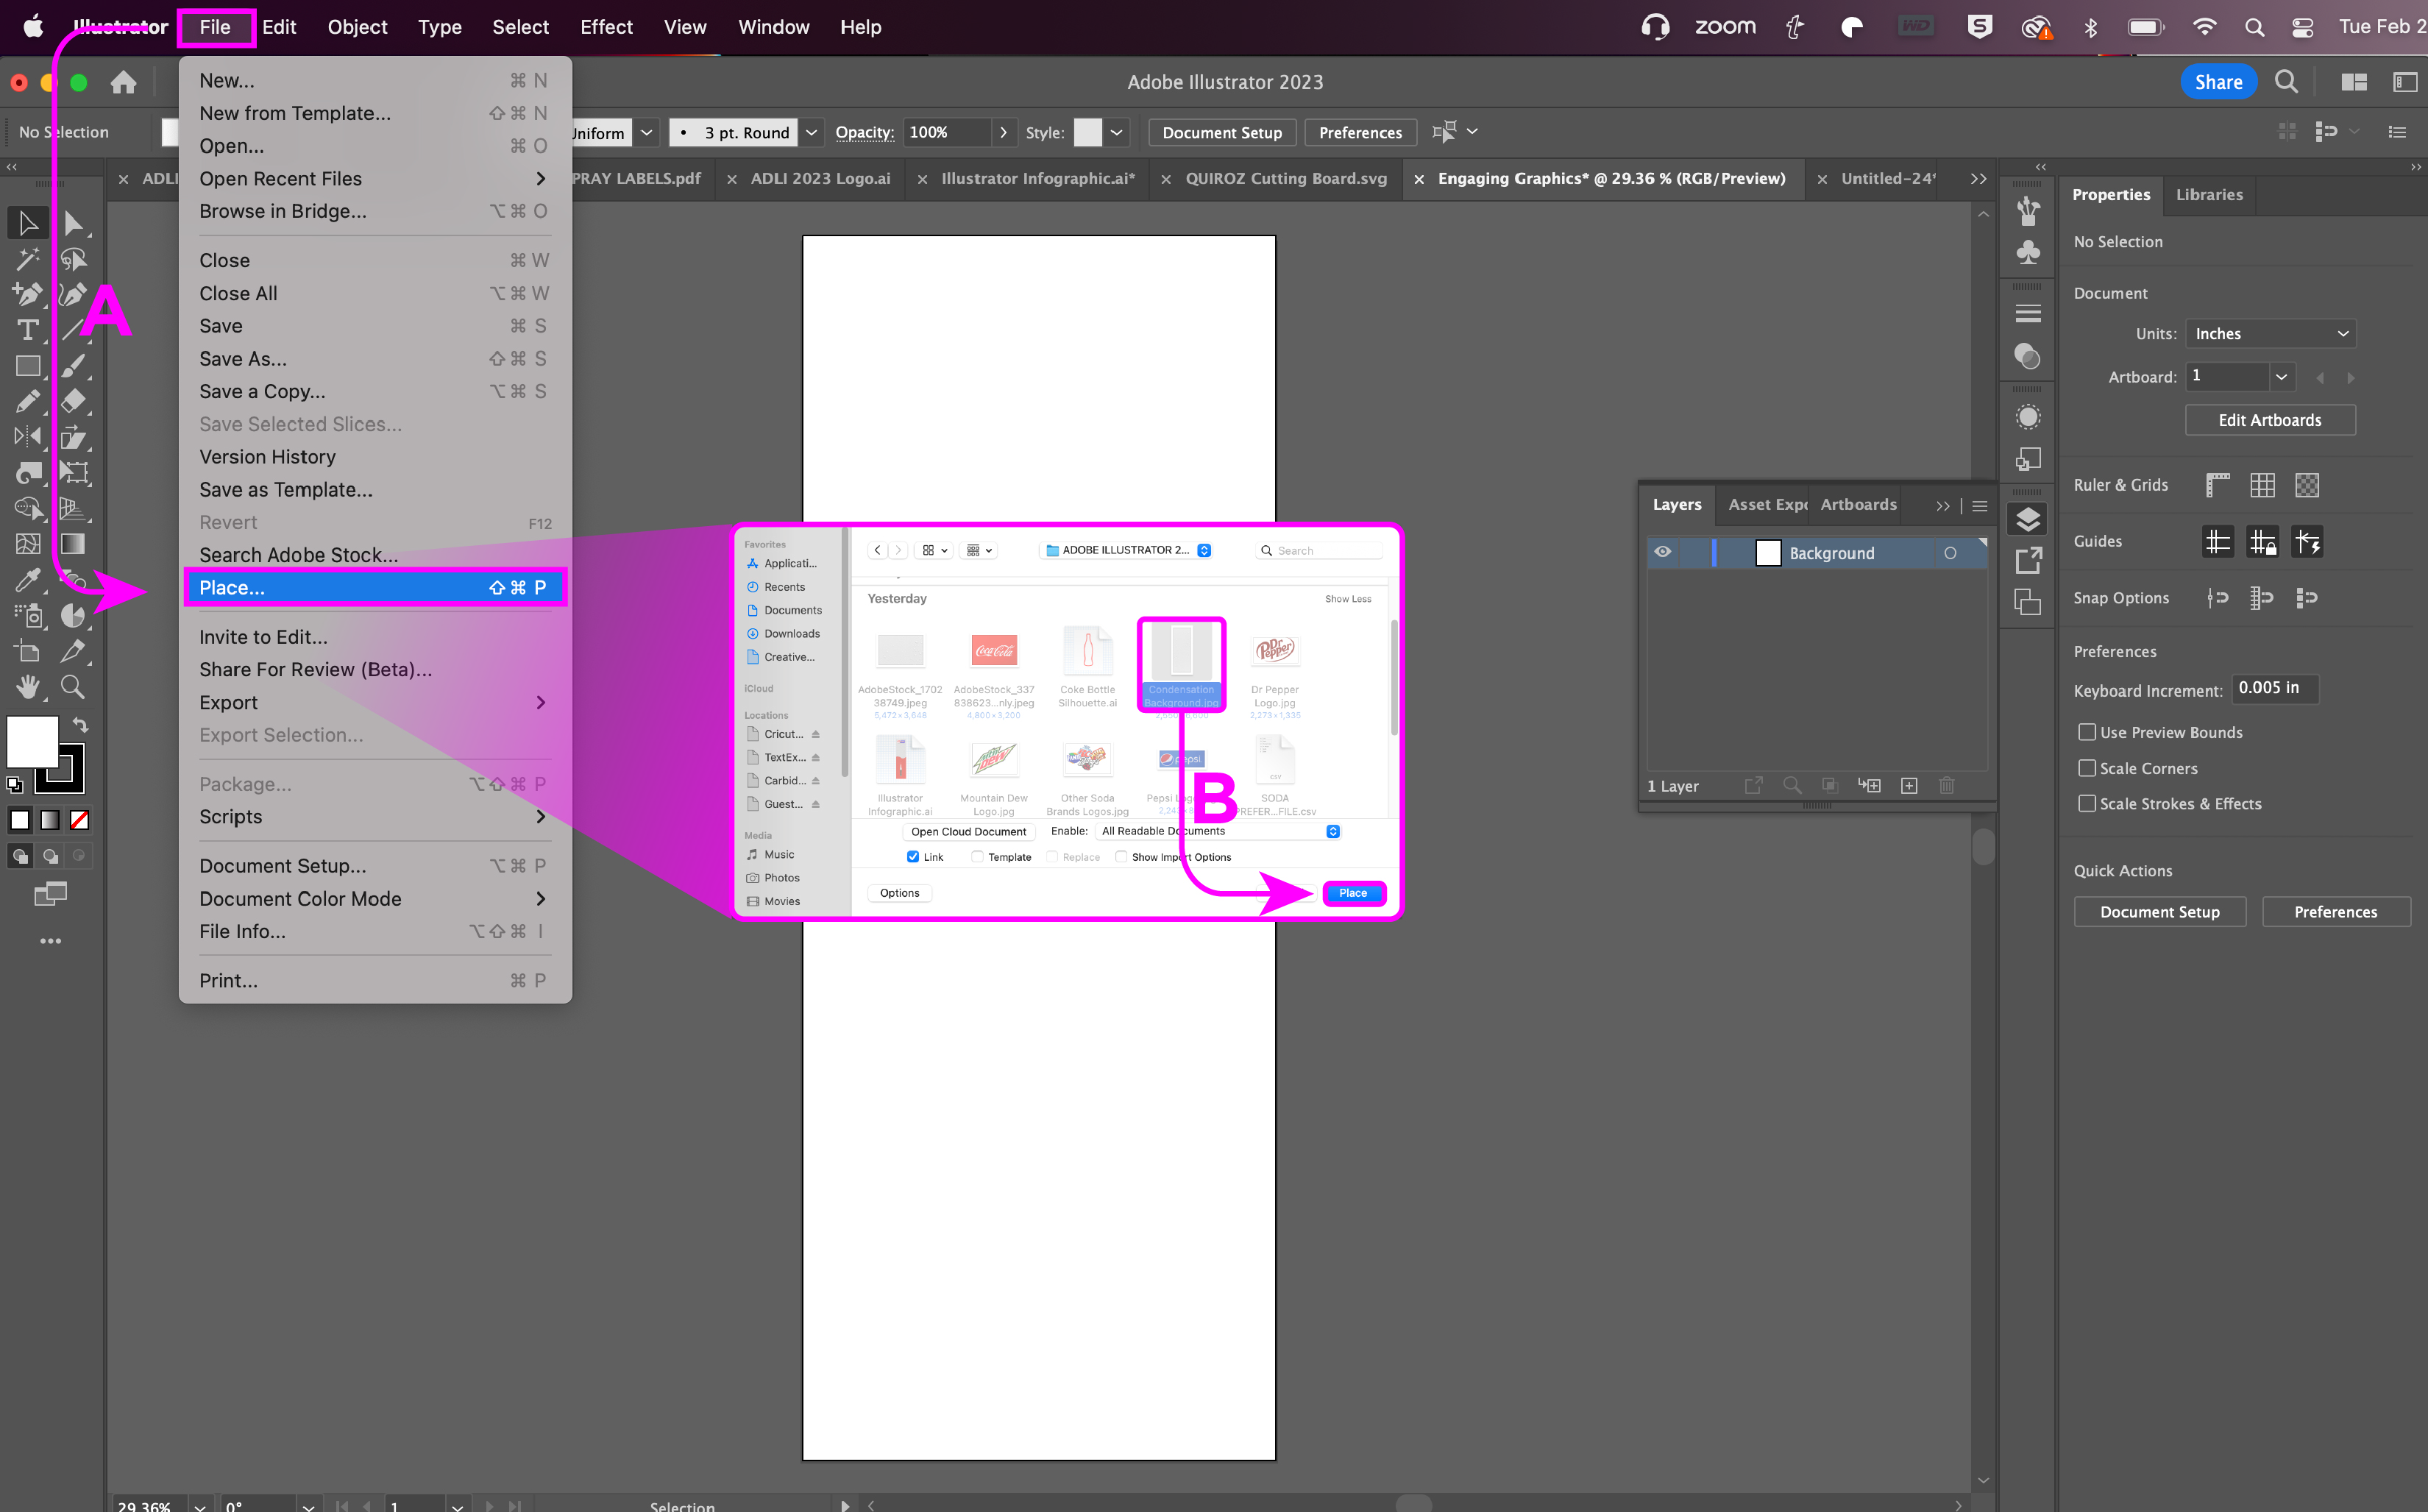Select the Type tool in toolbar

pos(28,330)
